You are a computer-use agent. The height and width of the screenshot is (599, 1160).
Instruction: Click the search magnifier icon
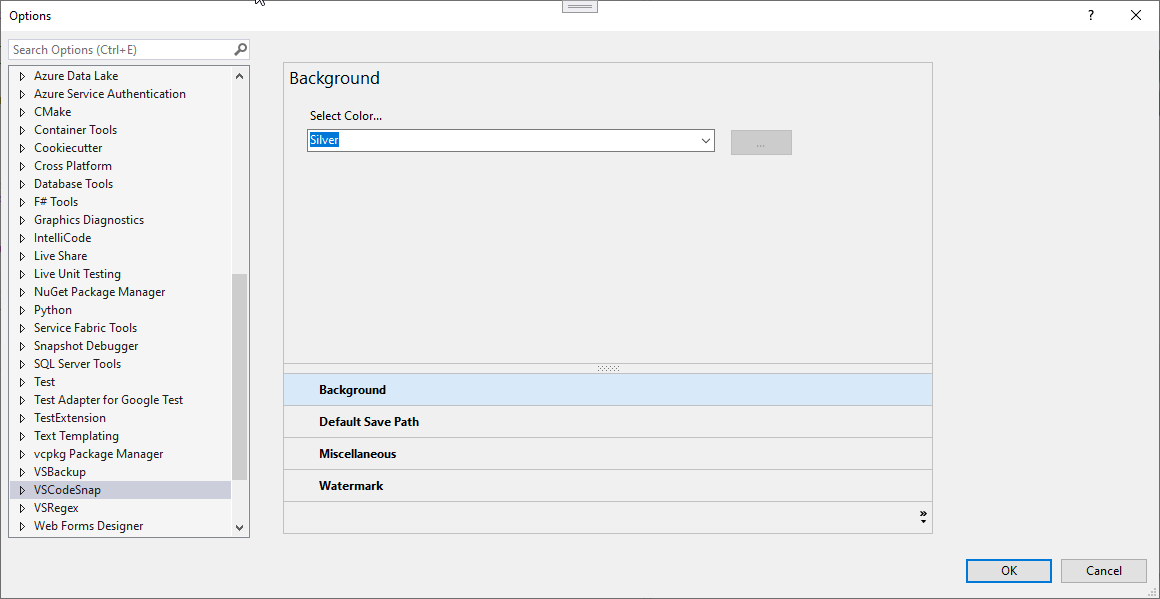click(240, 49)
